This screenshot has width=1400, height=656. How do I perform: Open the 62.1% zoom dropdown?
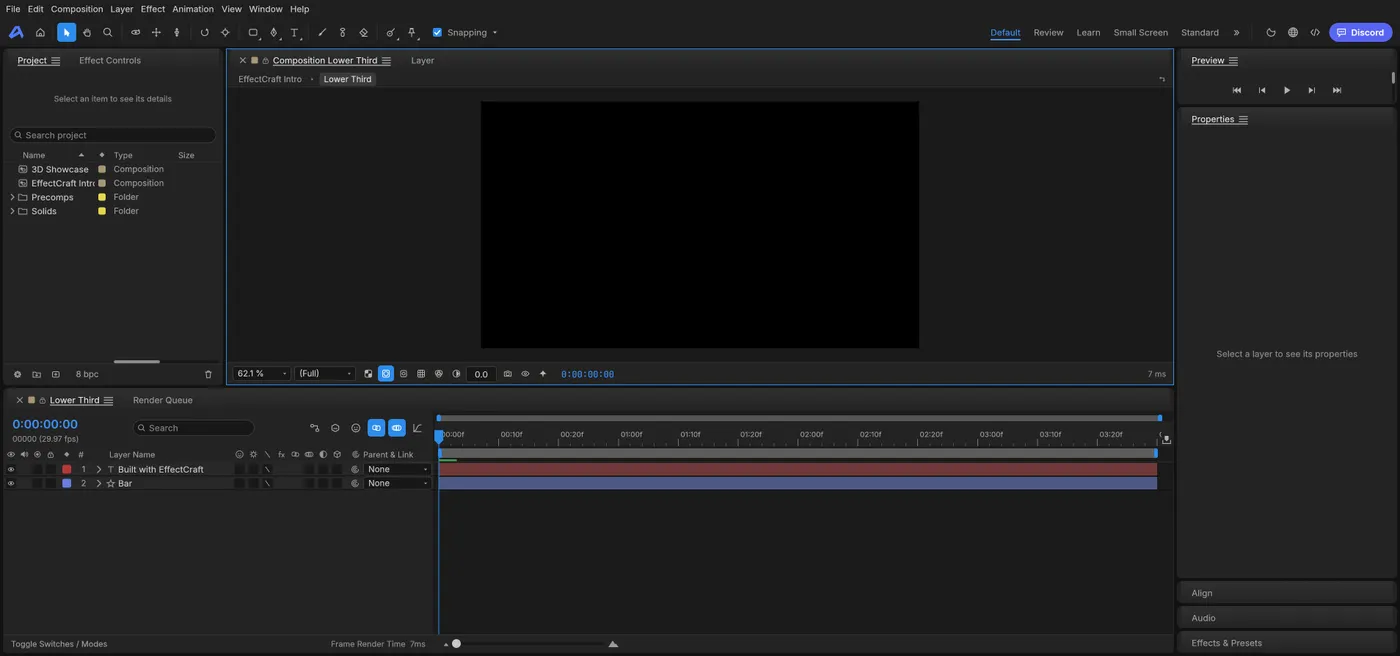coord(262,374)
